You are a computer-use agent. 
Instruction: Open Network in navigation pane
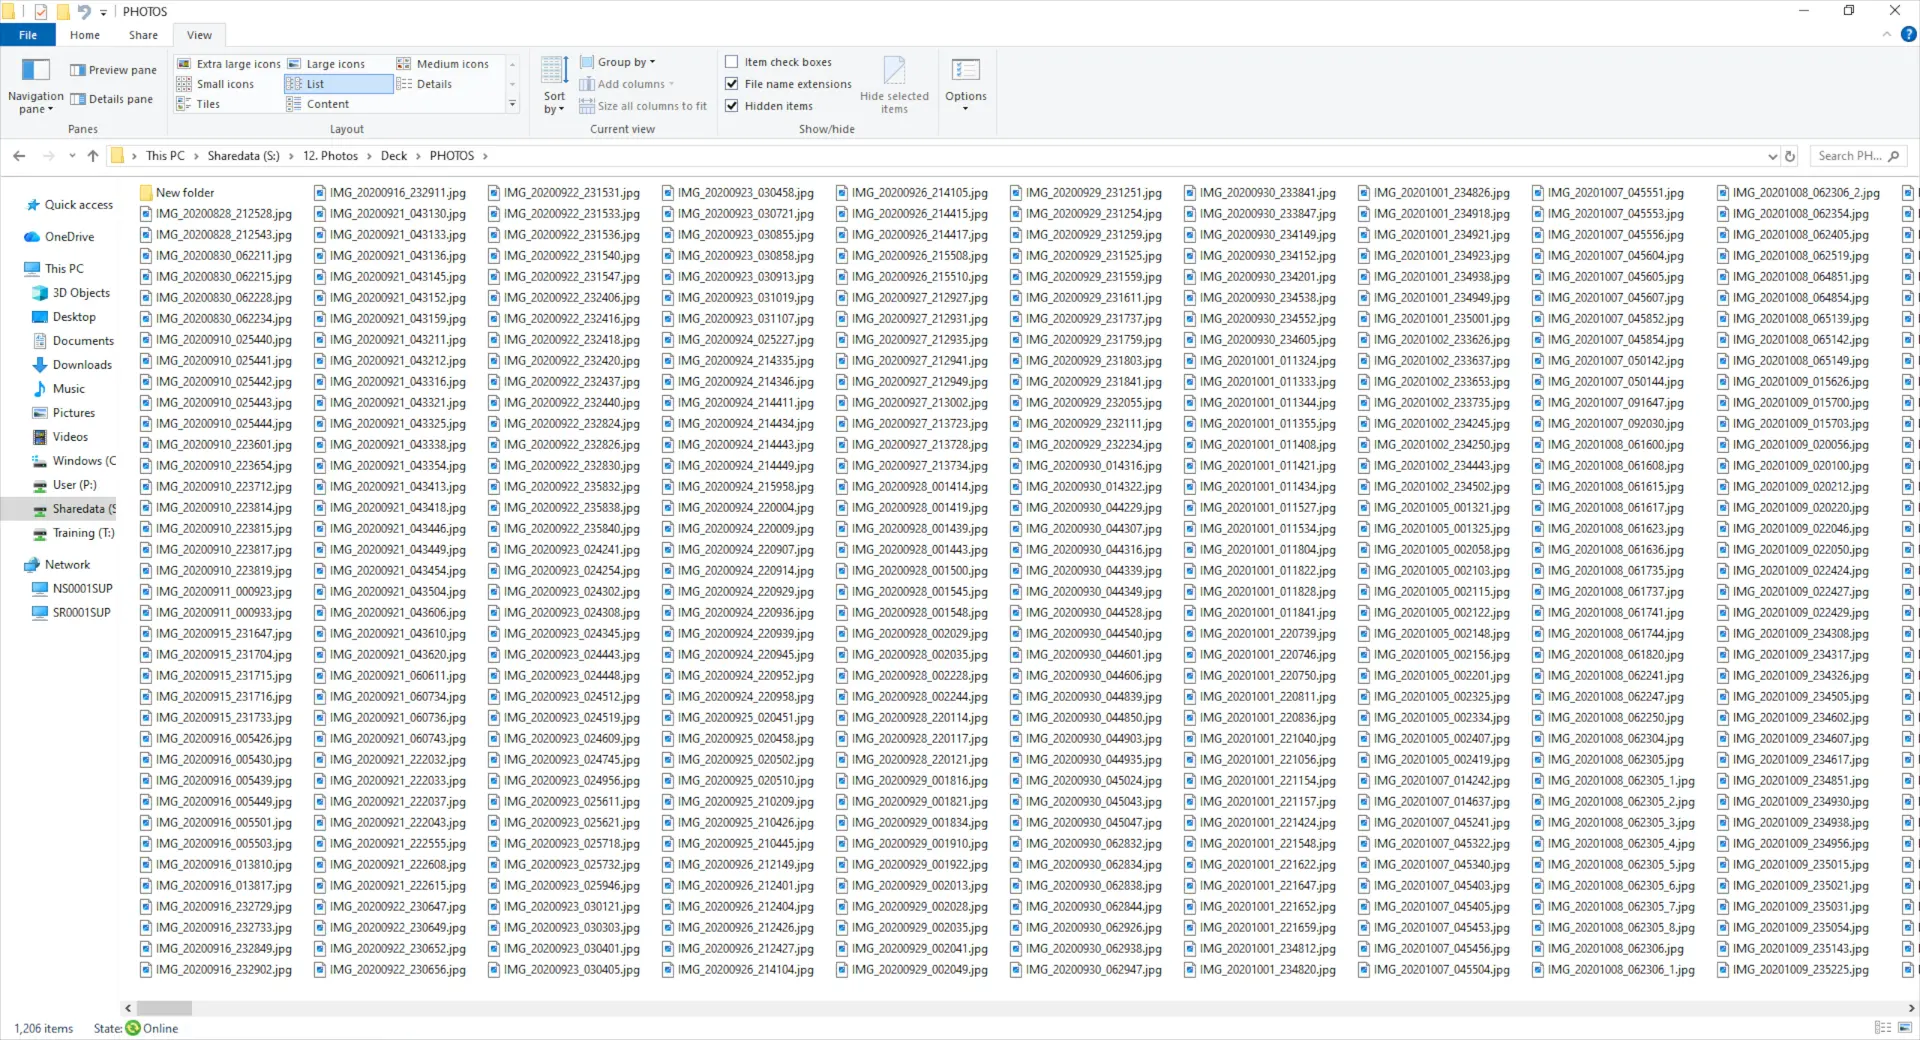57,565
